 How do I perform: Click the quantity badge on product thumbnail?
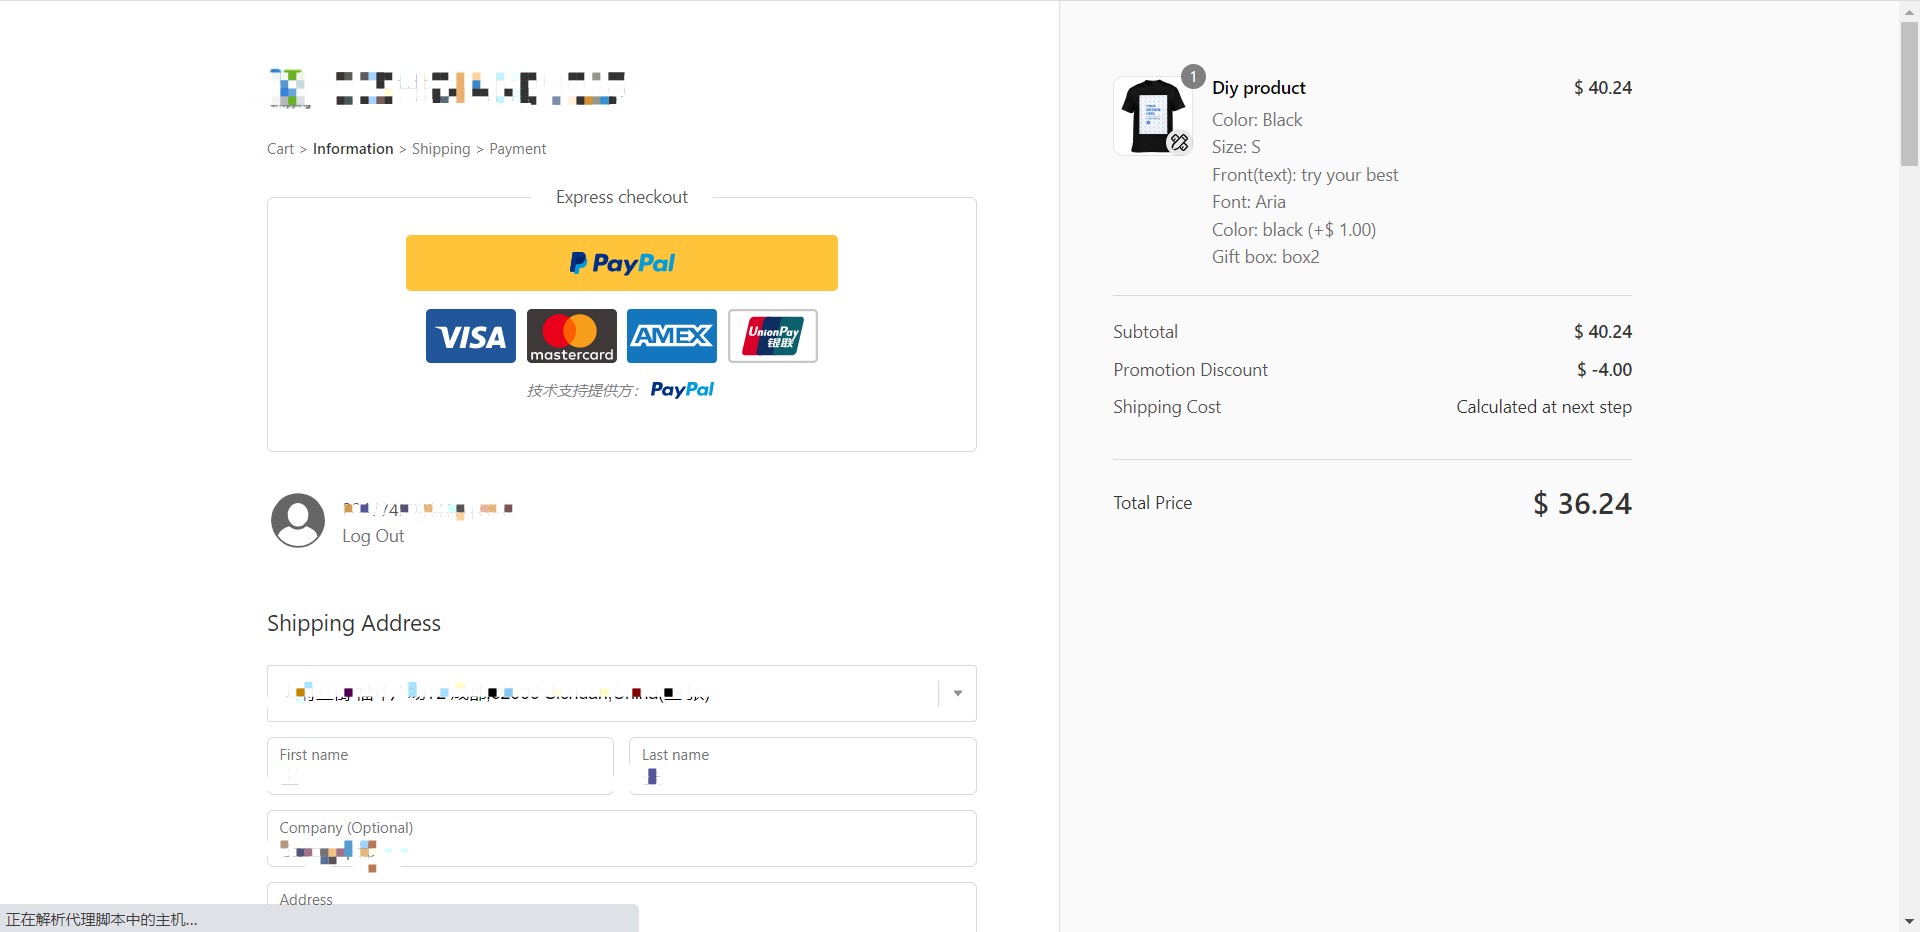coord(1193,77)
